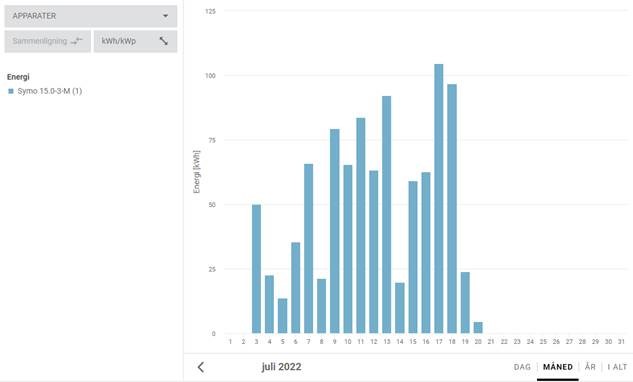Click the bar for day 11
This screenshot has height=382, width=633.
point(361,225)
